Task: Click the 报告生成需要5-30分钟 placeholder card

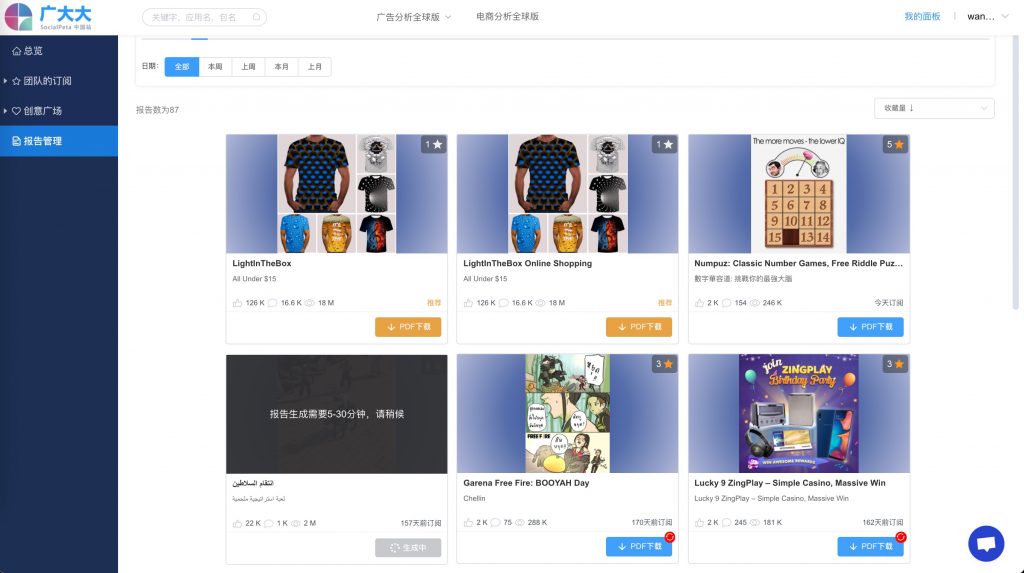Action: pyautogui.click(x=336, y=414)
